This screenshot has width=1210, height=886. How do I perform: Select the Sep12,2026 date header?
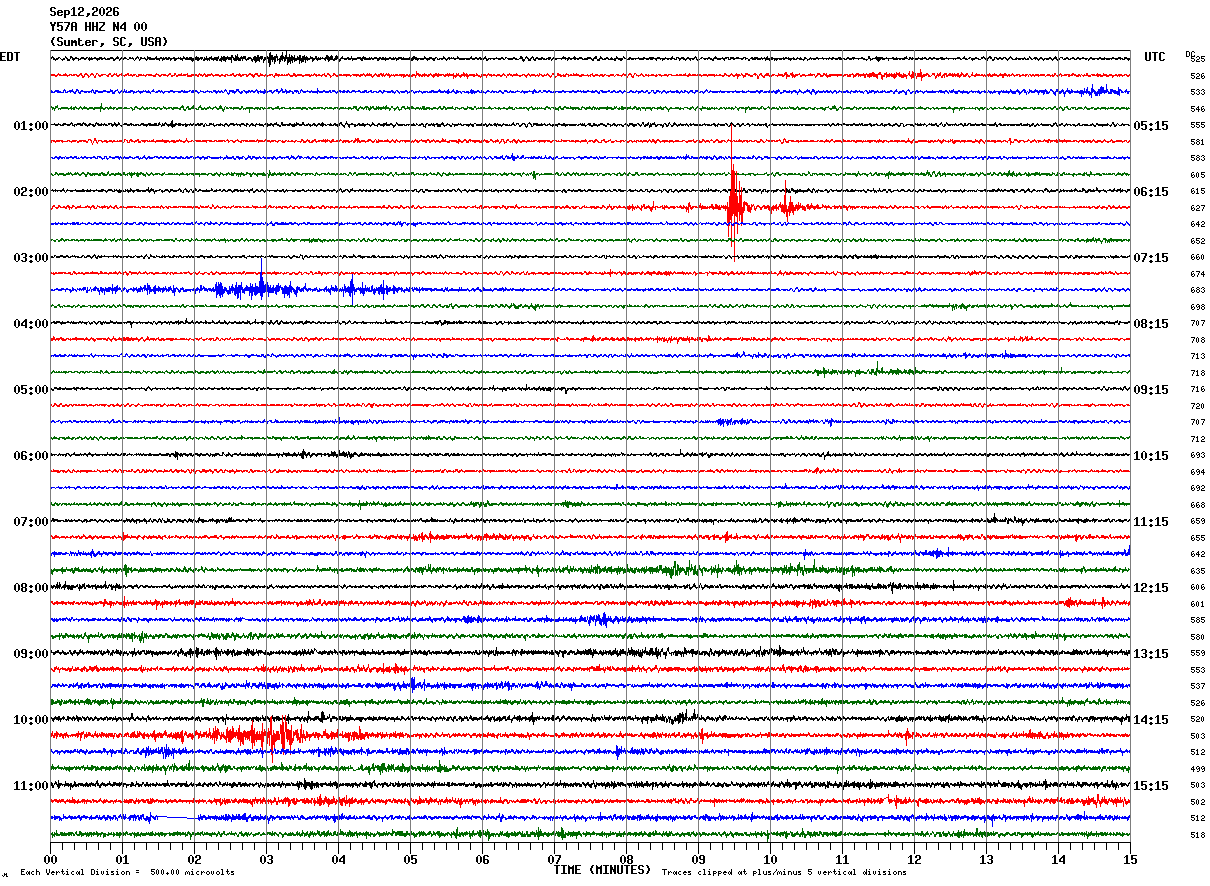pyautogui.click(x=84, y=12)
